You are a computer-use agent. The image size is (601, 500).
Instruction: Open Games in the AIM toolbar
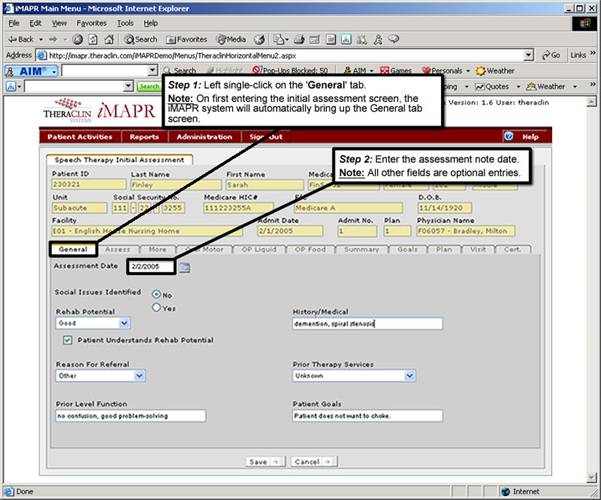point(396,71)
